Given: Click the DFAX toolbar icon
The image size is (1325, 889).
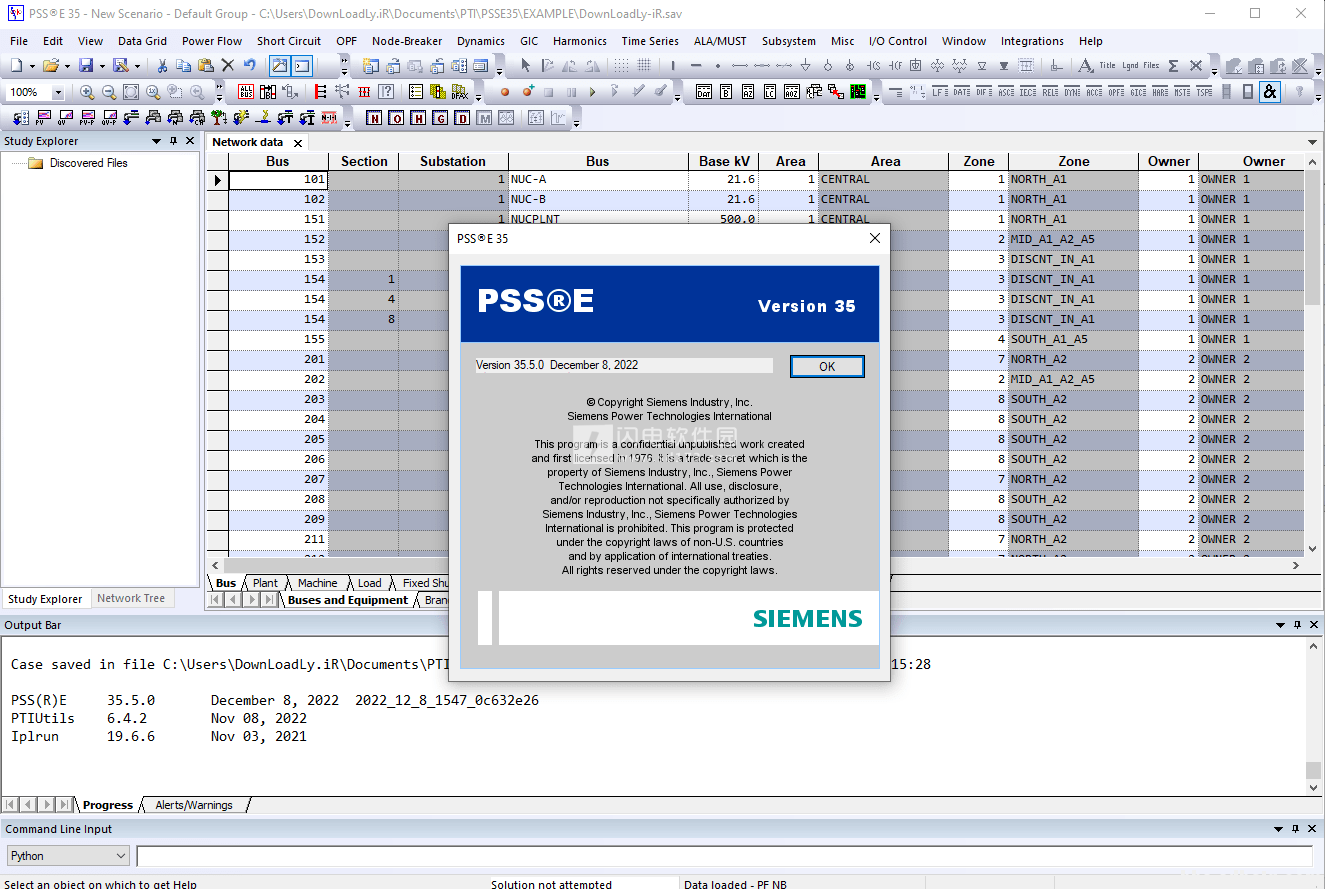Looking at the screenshot, I should 460,92.
